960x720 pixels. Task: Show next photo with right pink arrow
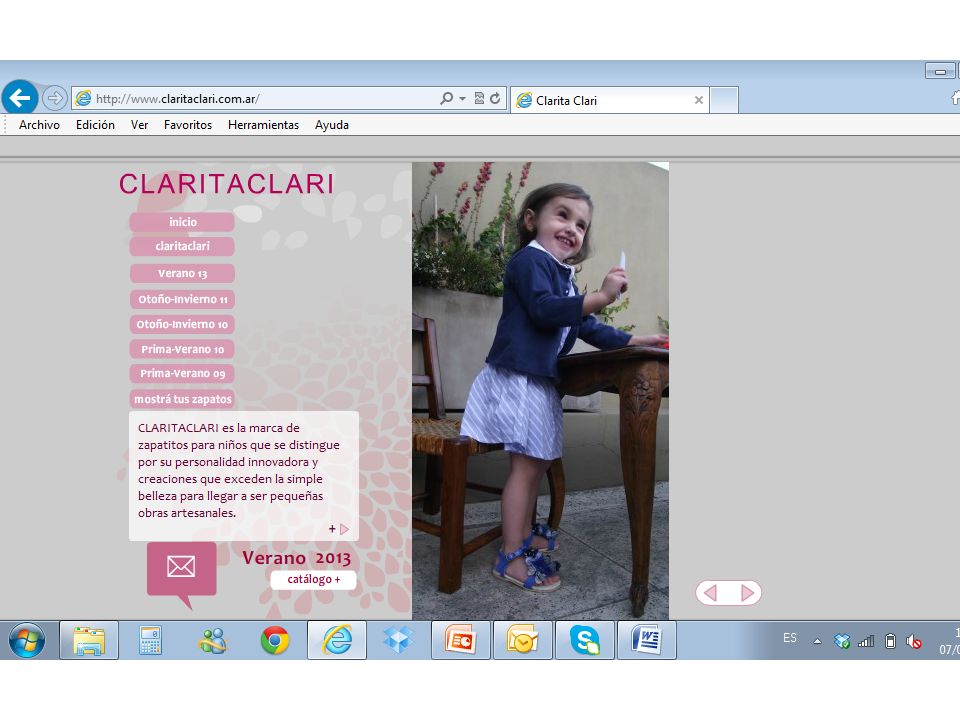click(x=747, y=593)
